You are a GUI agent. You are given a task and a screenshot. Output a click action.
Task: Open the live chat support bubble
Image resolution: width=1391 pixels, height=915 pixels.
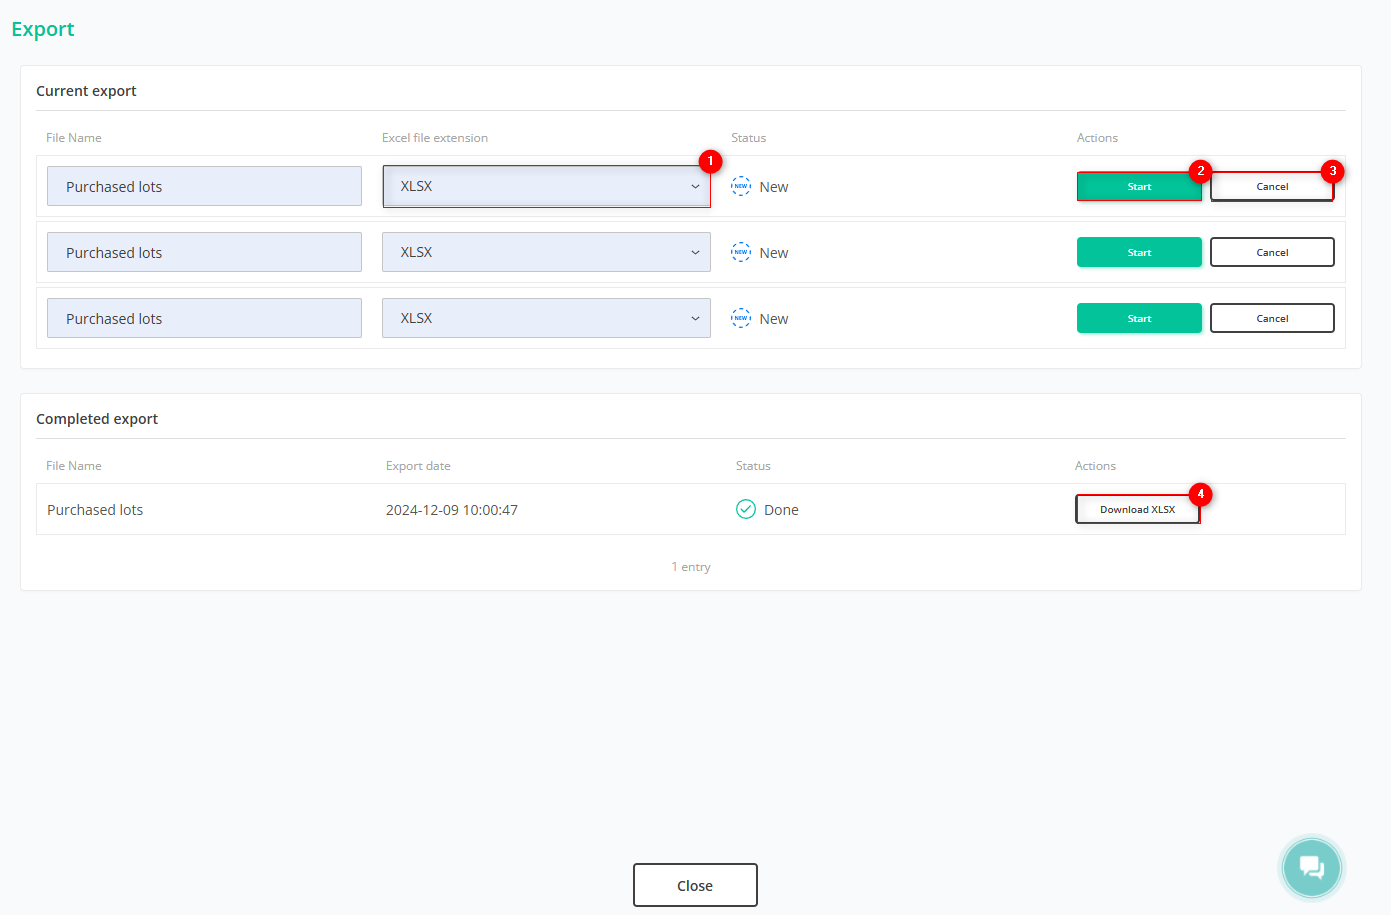(1311, 868)
